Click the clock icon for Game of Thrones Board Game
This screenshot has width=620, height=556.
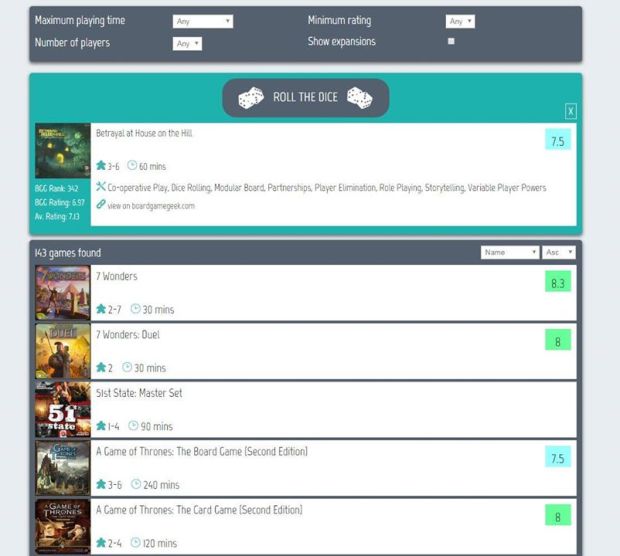133,485
